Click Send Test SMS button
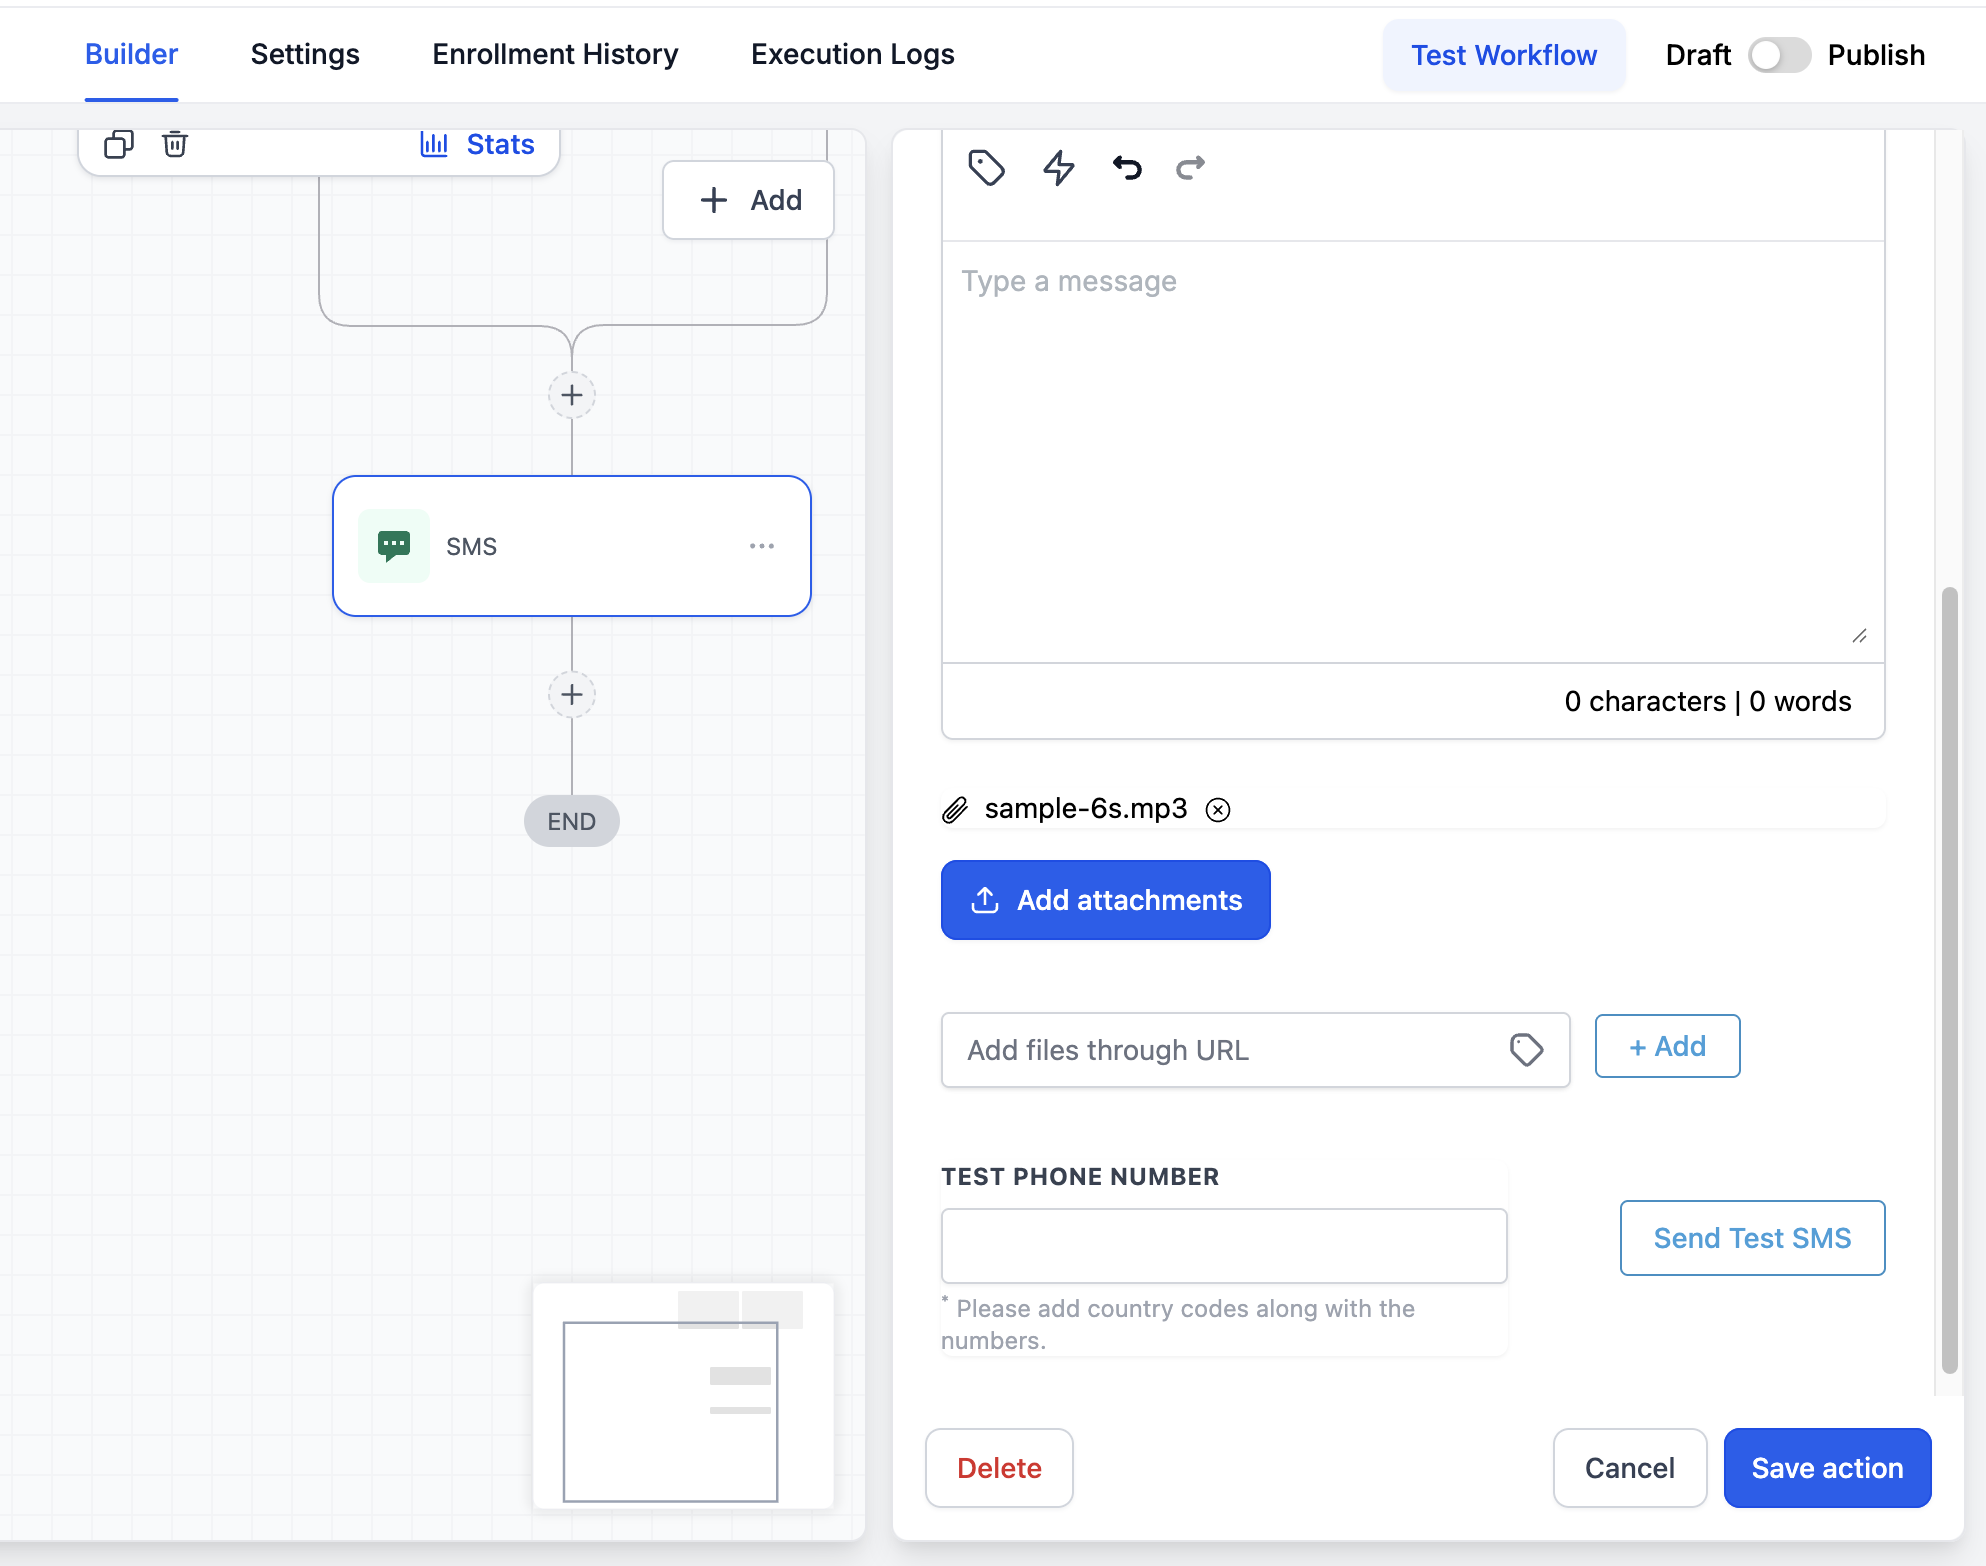Screen dimensions: 1986x1566 (x=1751, y=1238)
